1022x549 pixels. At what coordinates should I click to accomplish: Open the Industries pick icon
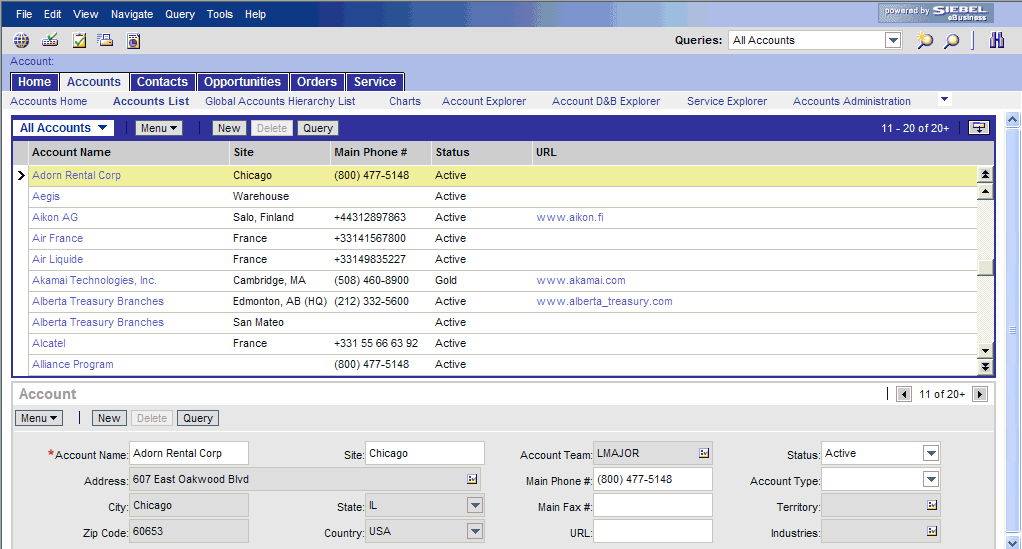[932, 531]
